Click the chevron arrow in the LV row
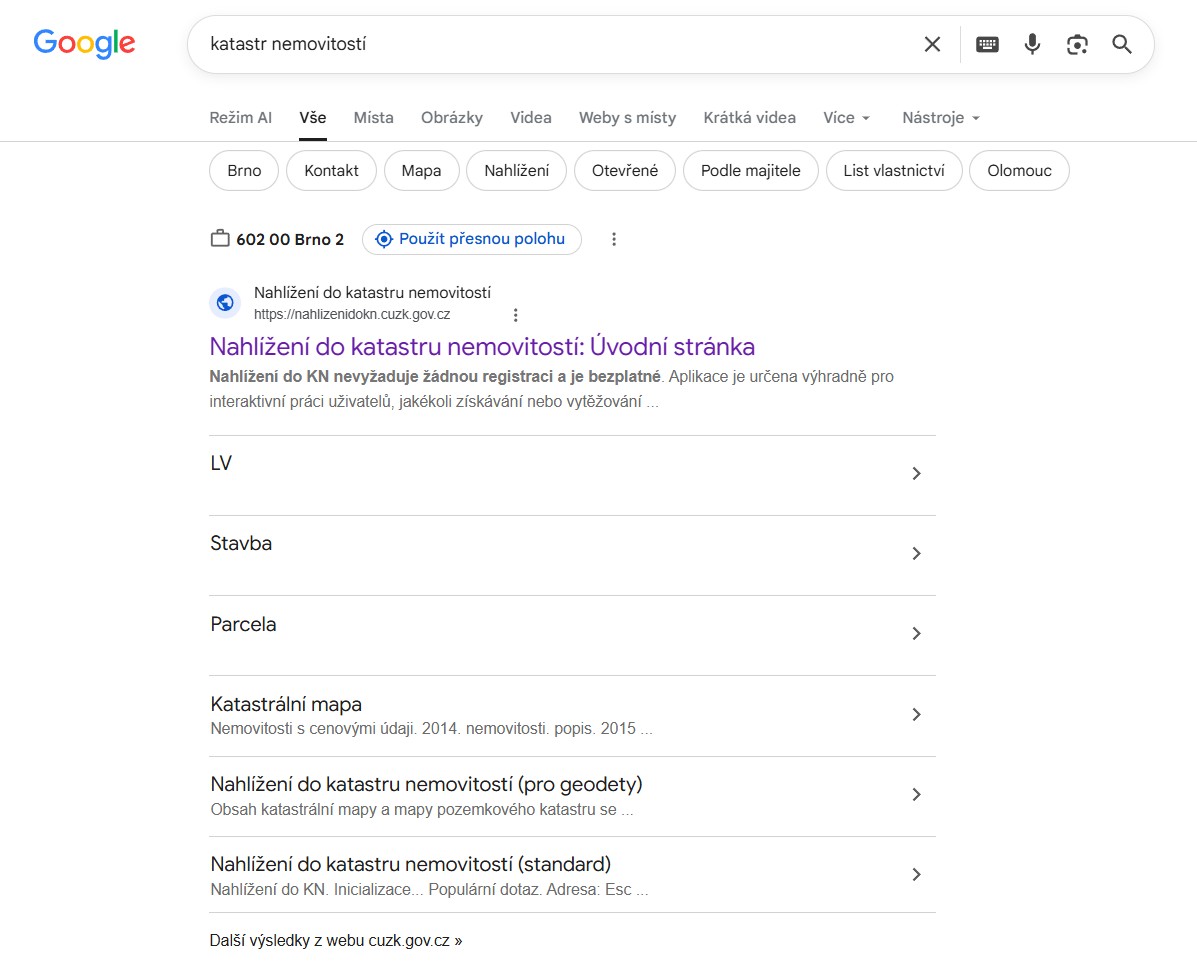1197x962 pixels. pos(917,473)
